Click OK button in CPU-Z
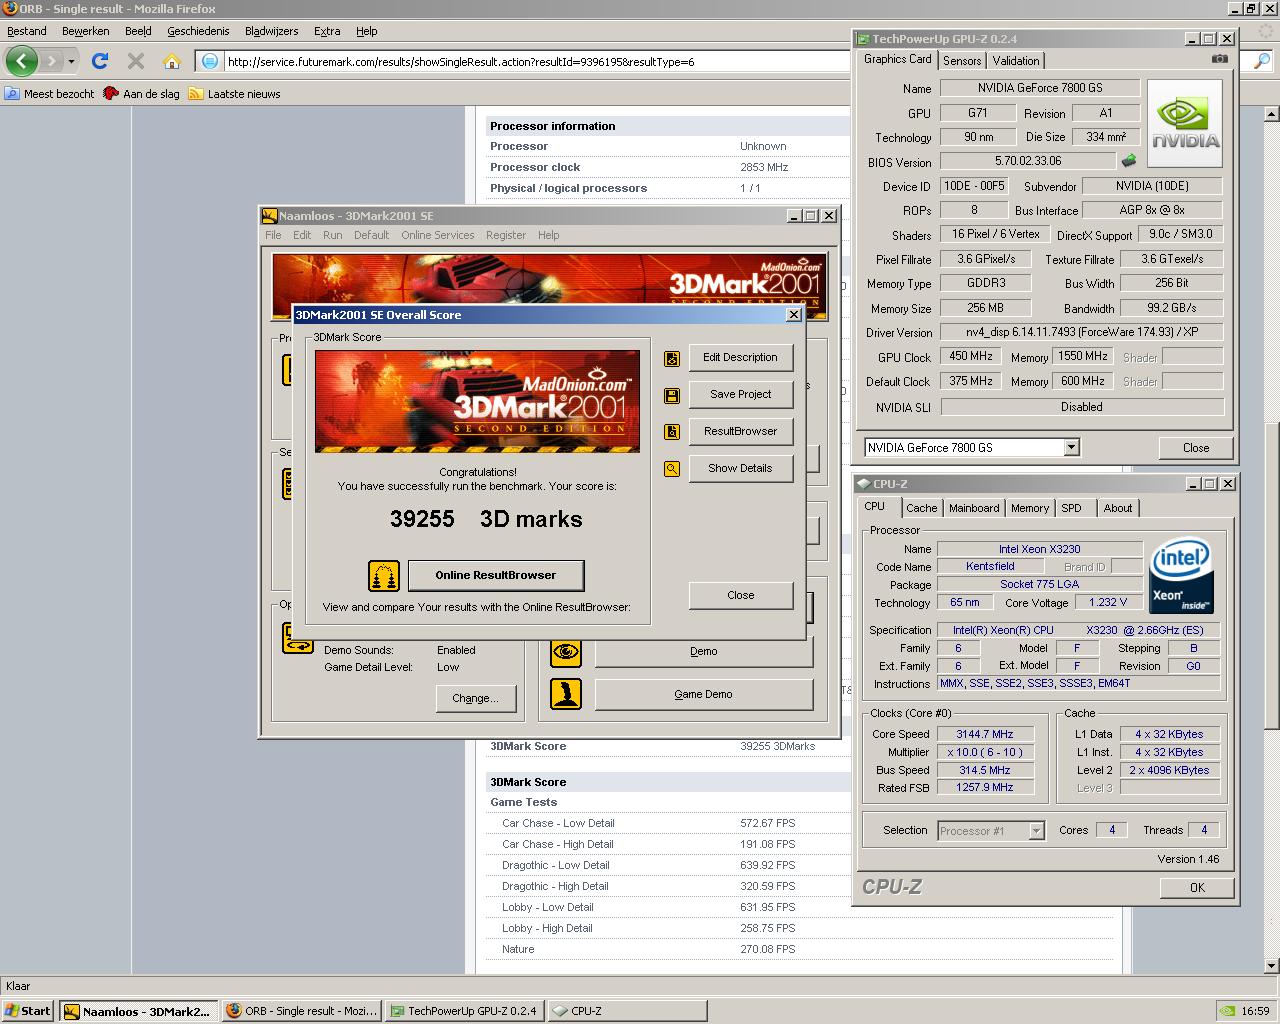Viewport: 1280px width, 1024px height. click(x=1197, y=888)
